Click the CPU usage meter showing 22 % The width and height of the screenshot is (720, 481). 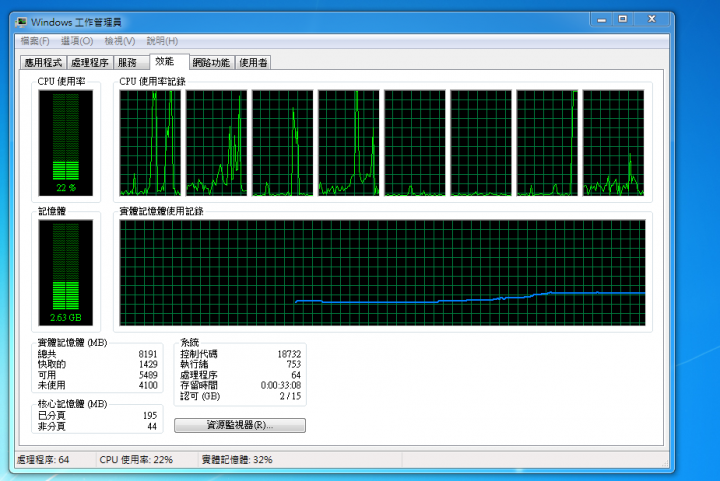pos(66,143)
